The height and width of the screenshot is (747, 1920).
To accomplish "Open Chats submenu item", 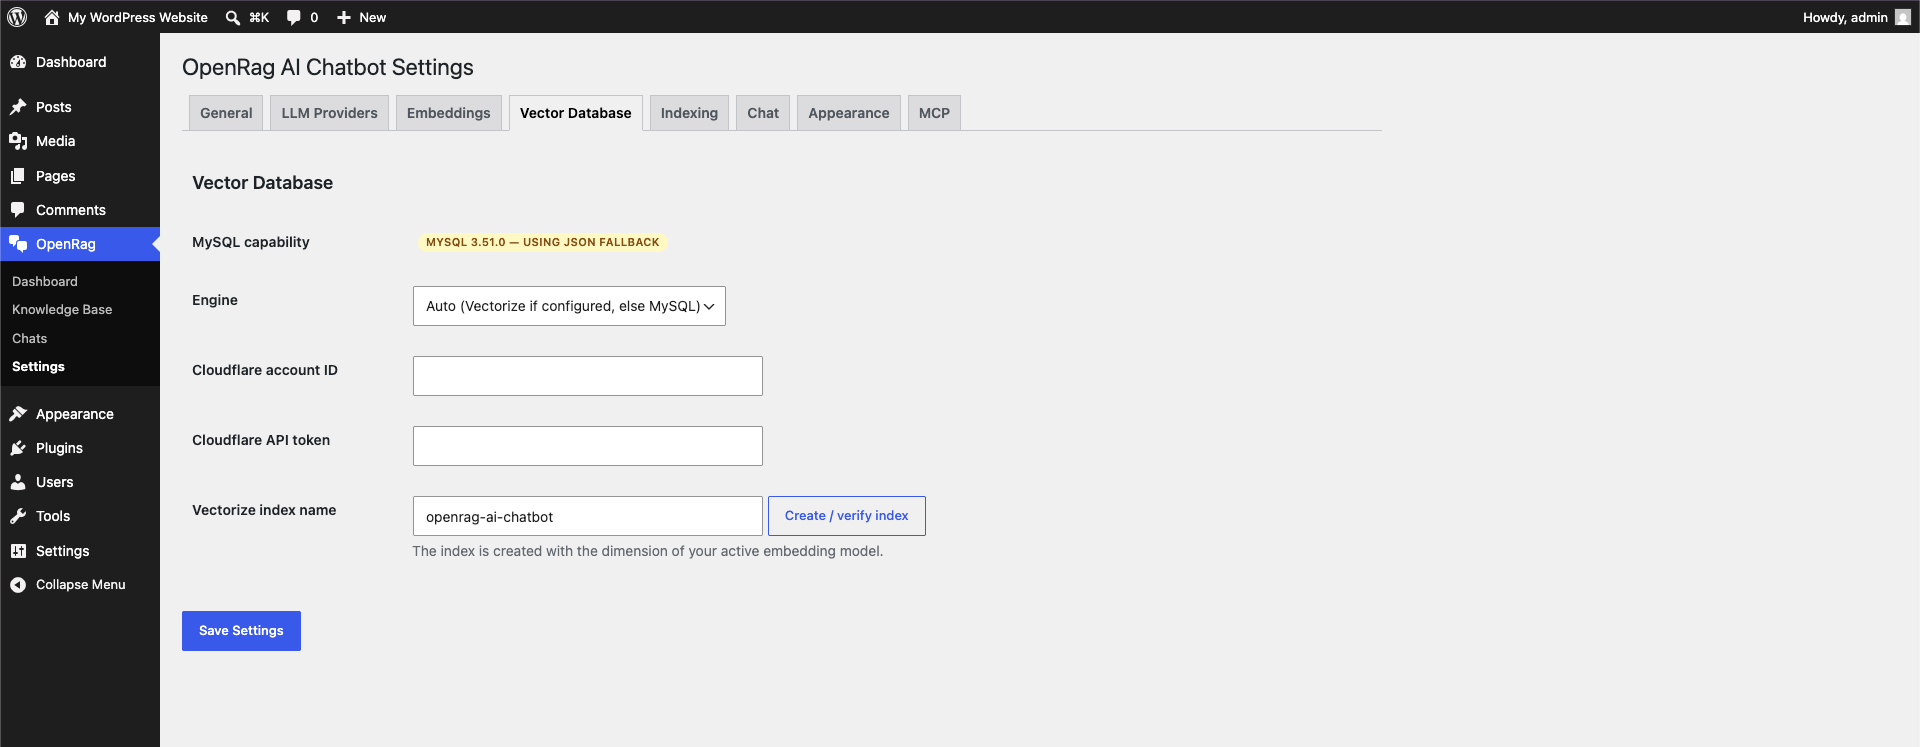I will click(x=29, y=339).
